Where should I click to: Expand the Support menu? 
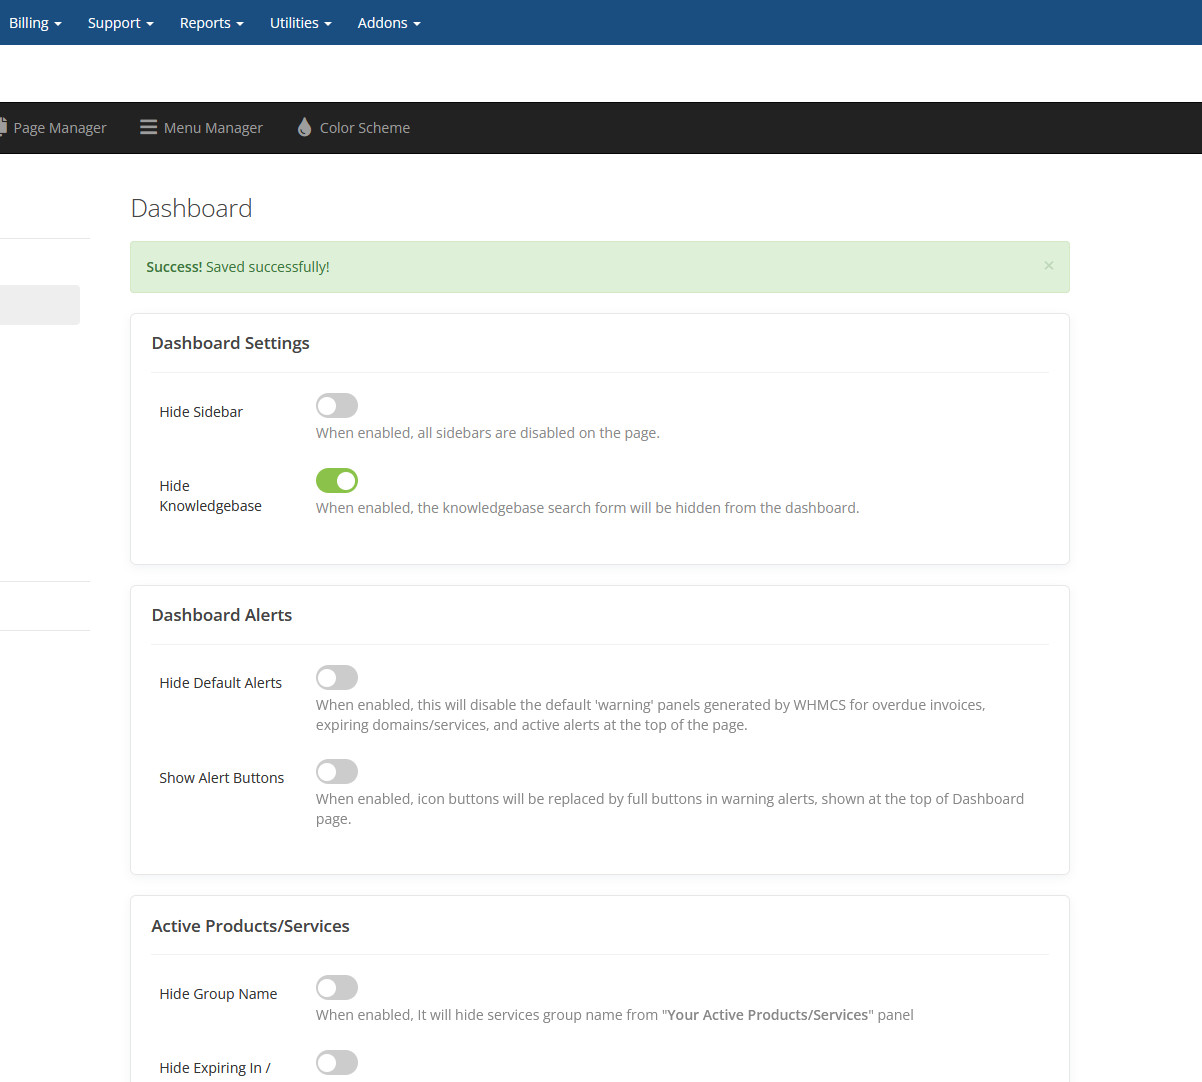click(120, 22)
